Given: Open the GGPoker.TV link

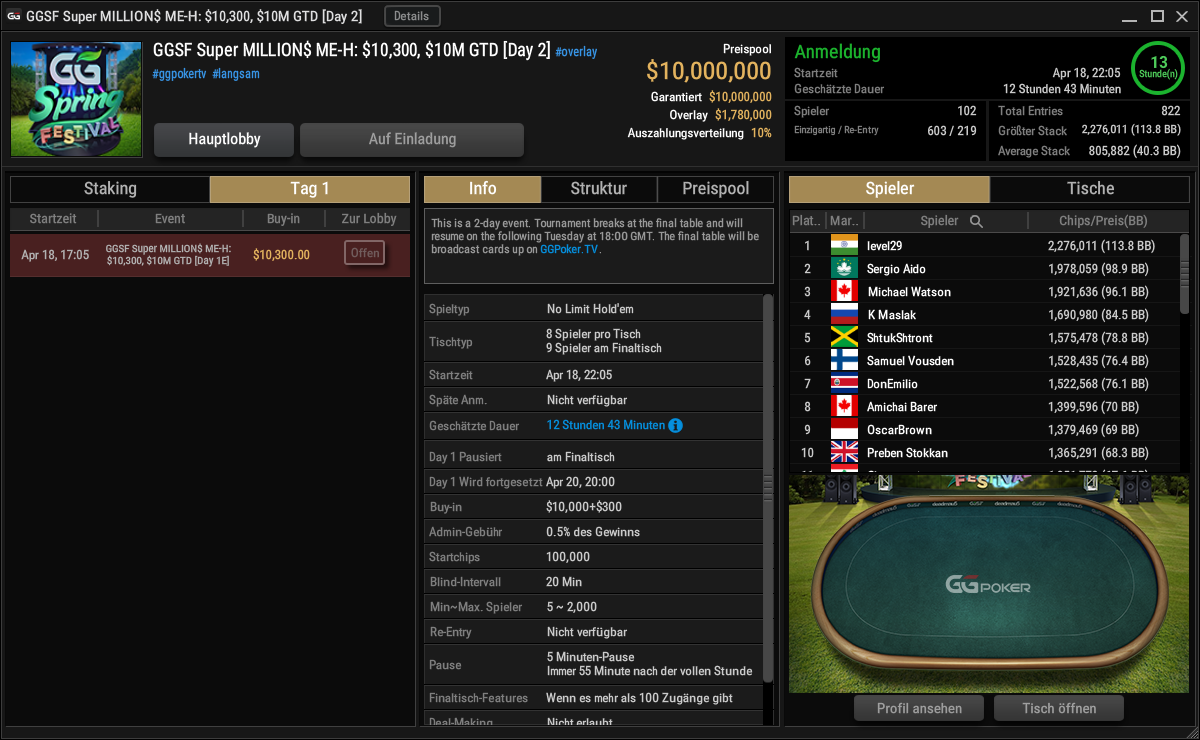Looking at the screenshot, I should [570, 250].
